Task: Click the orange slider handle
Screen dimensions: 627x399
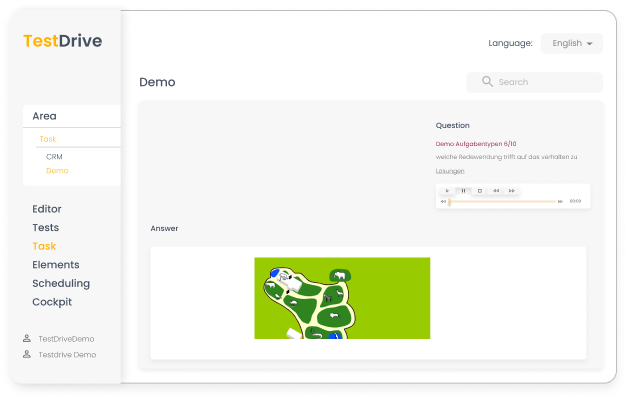Action: coord(449,201)
